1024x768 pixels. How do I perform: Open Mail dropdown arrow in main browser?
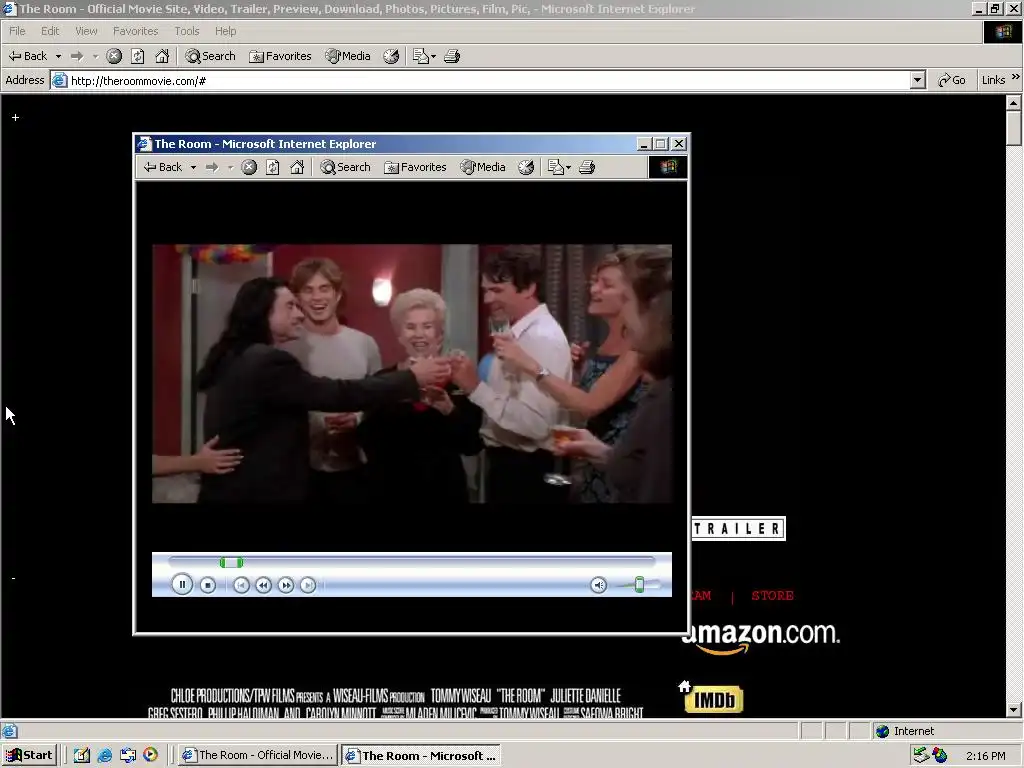(x=434, y=56)
